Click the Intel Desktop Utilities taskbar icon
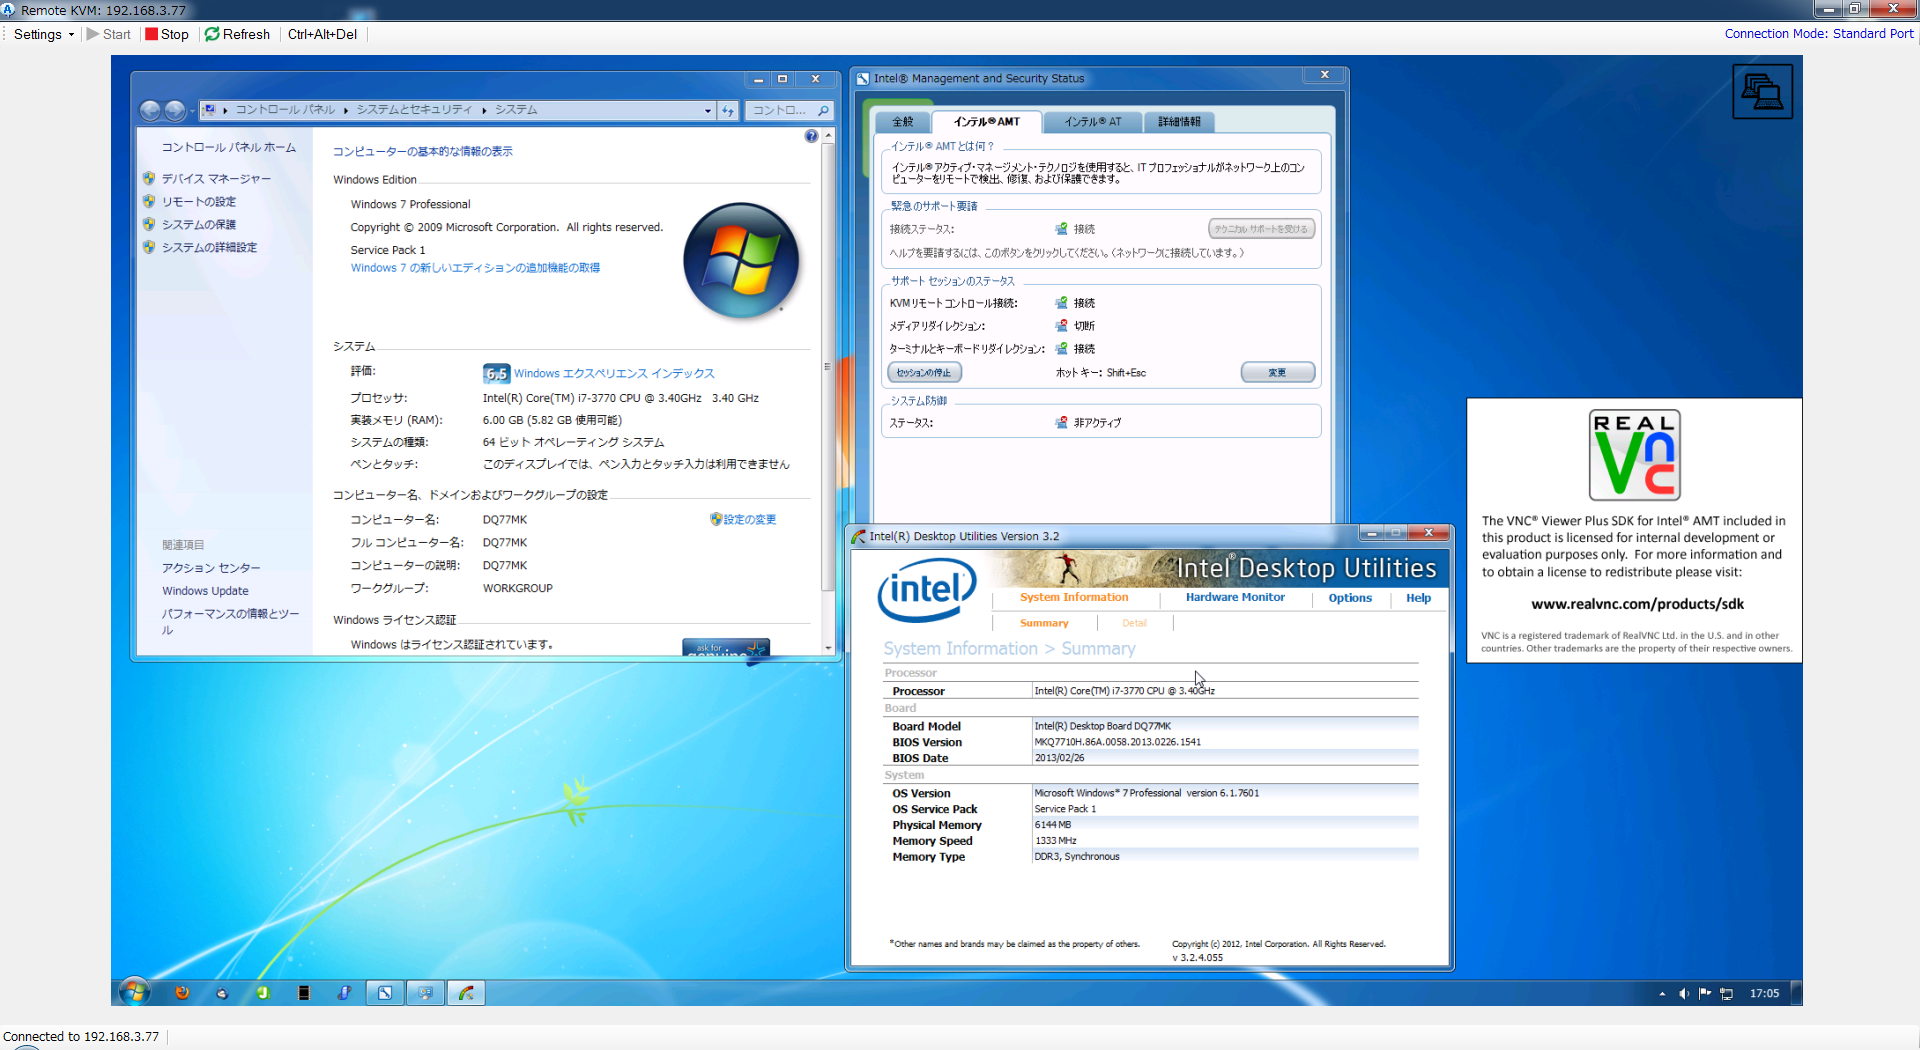The width and height of the screenshot is (1920, 1050). tap(466, 993)
